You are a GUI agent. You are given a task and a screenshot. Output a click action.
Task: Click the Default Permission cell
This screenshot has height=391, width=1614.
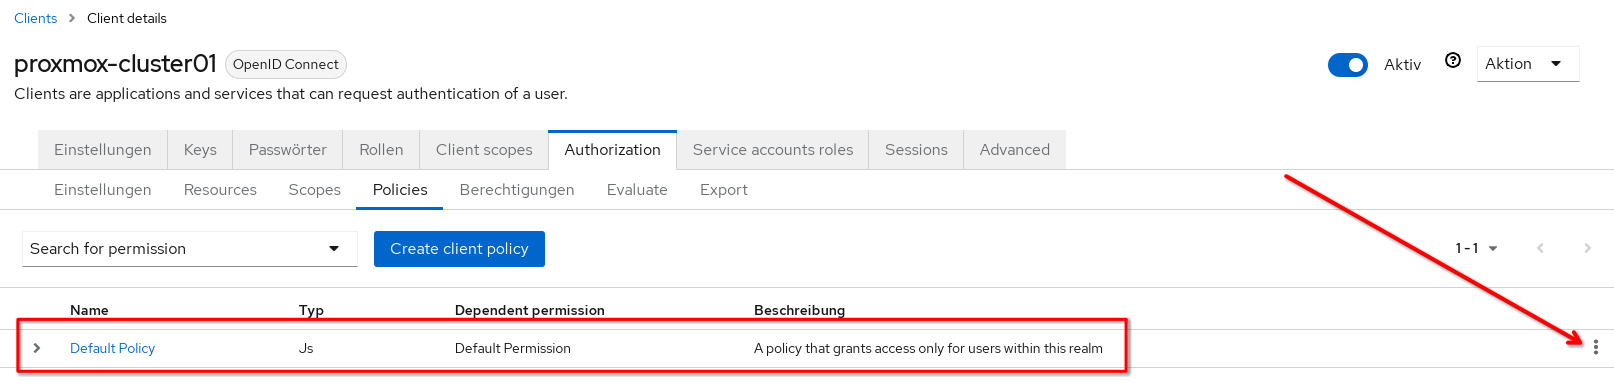click(513, 348)
